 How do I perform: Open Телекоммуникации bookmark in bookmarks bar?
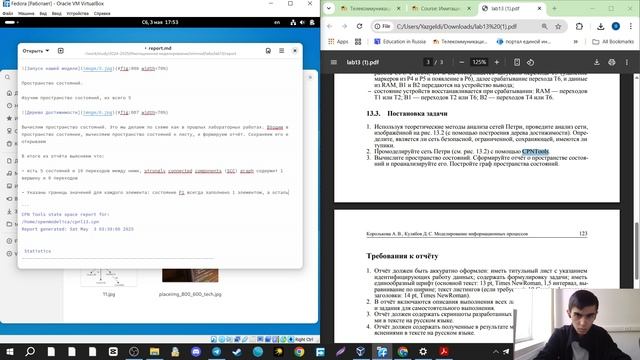(x=460, y=41)
